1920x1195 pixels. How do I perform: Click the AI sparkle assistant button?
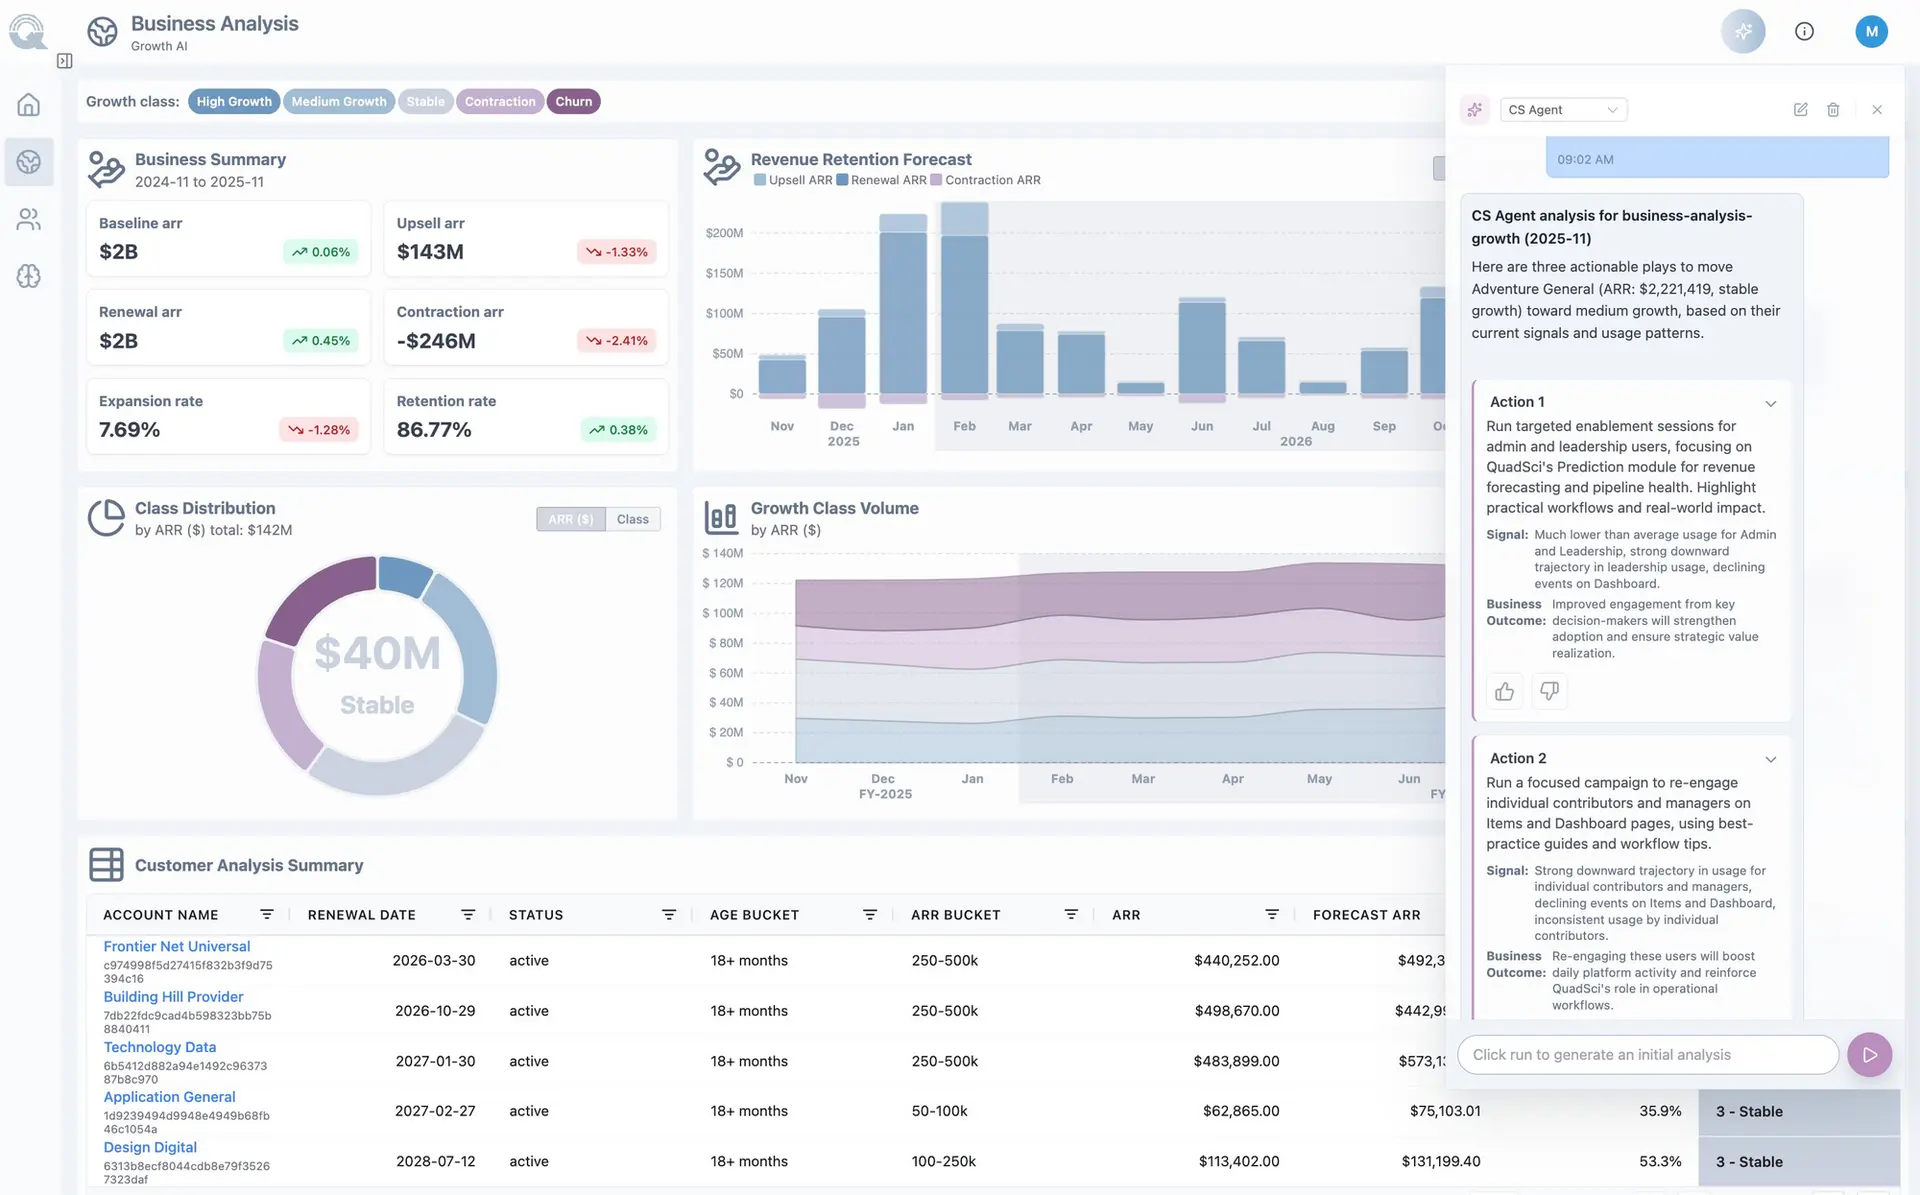coord(1743,31)
